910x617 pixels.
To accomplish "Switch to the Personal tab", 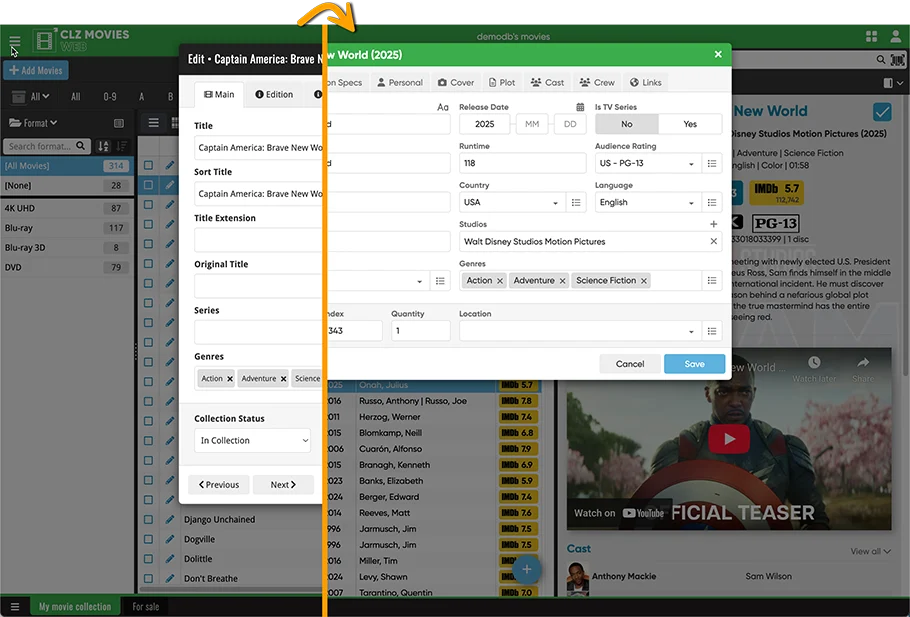I will [400, 82].
